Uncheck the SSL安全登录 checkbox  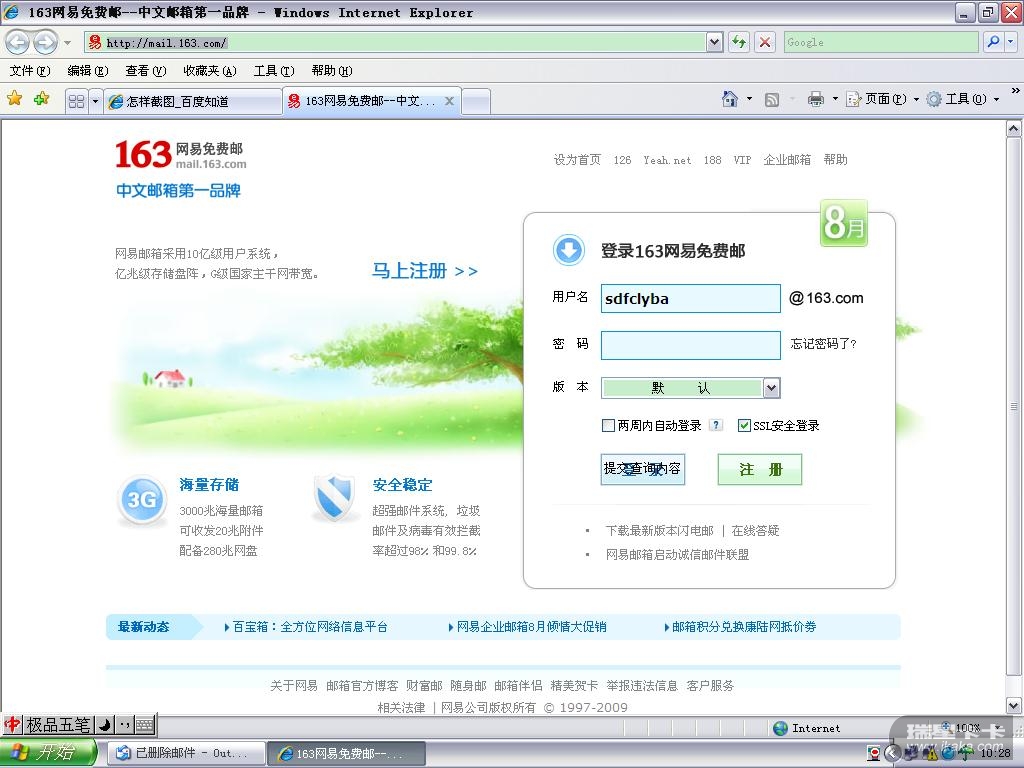(744, 426)
